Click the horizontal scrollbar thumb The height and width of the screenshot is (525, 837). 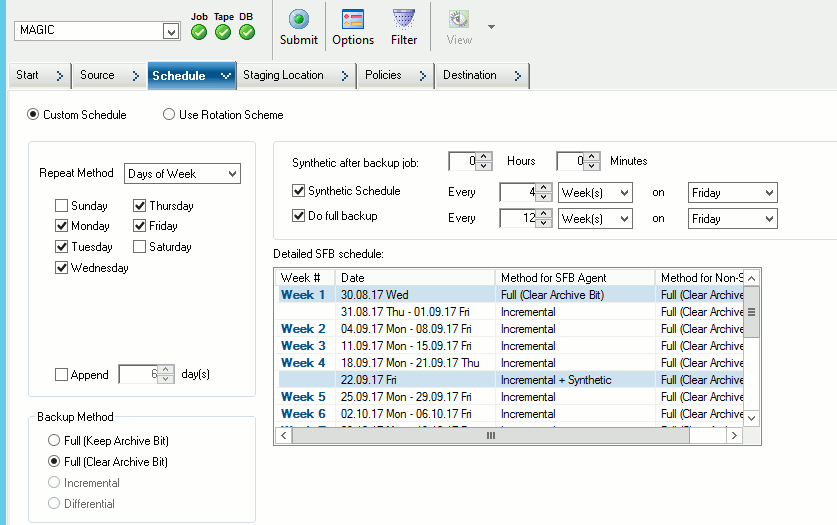[x=491, y=435]
